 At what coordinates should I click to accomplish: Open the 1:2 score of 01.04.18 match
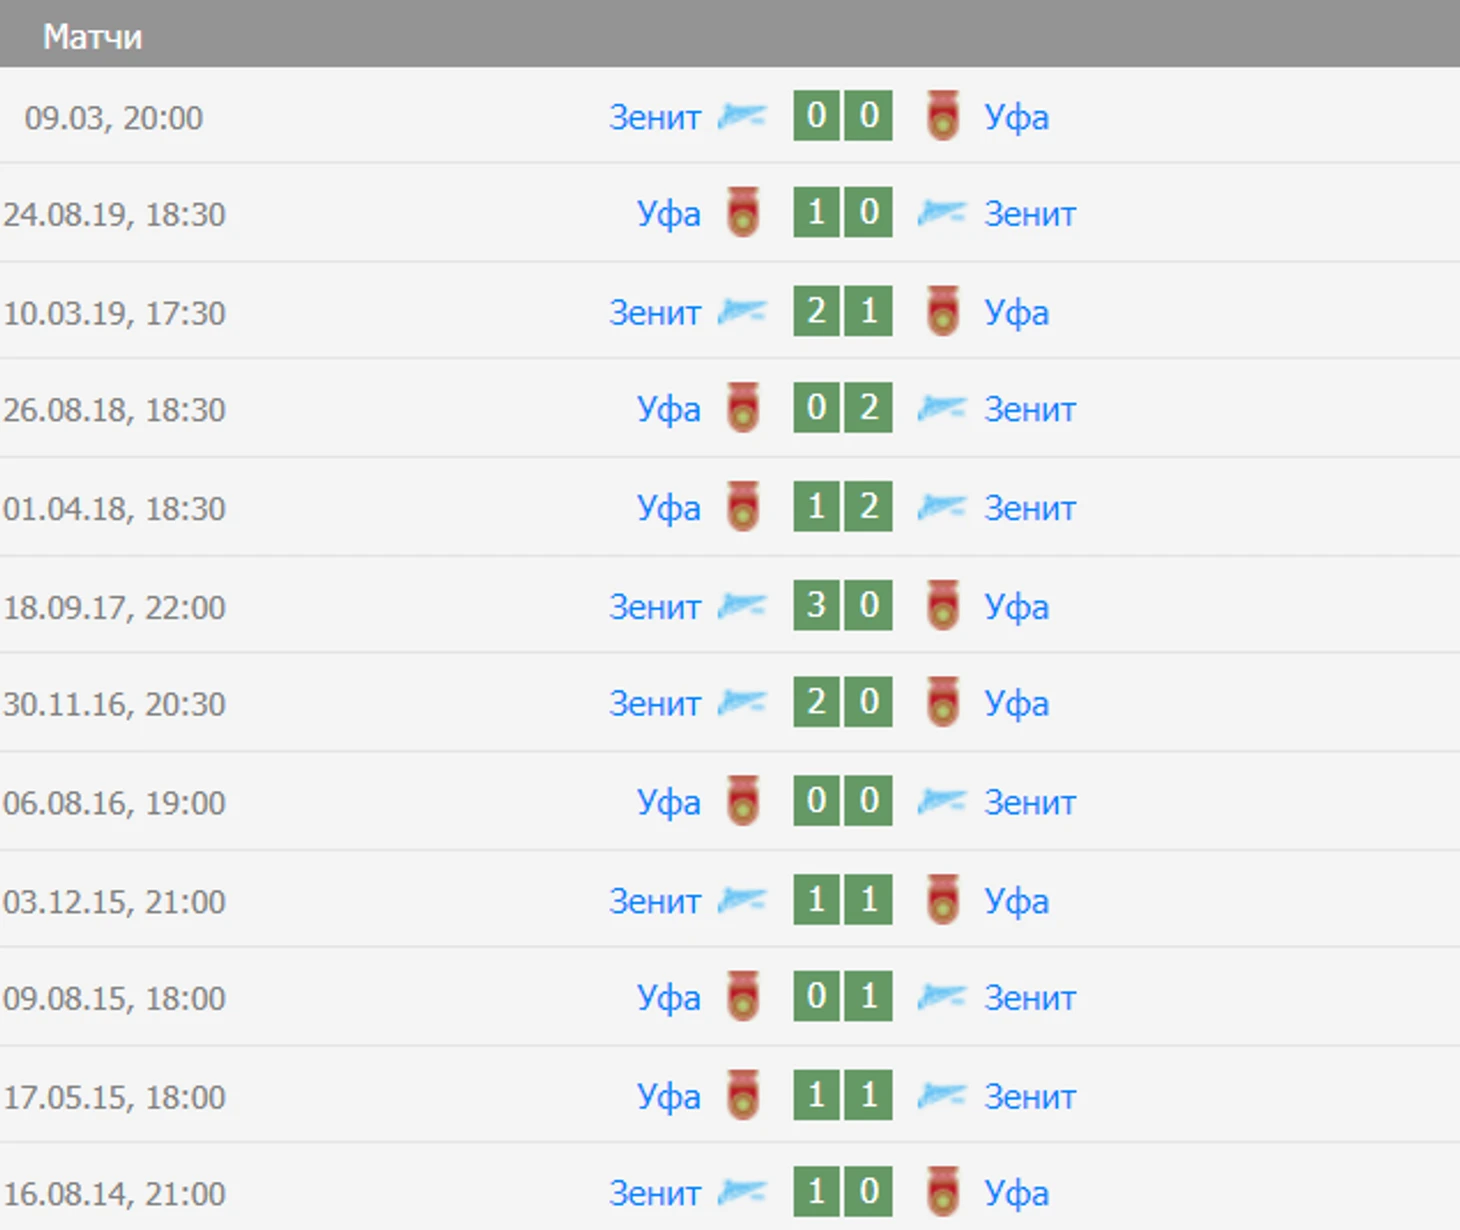pyautogui.click(x=843, y=506)
